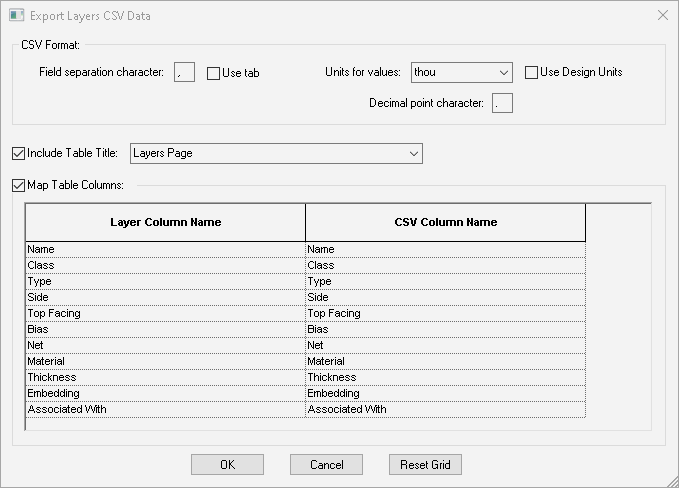Screen dimensions: 679x488
Task: Click the Field separation character field
Action: [x=184, y=72]
